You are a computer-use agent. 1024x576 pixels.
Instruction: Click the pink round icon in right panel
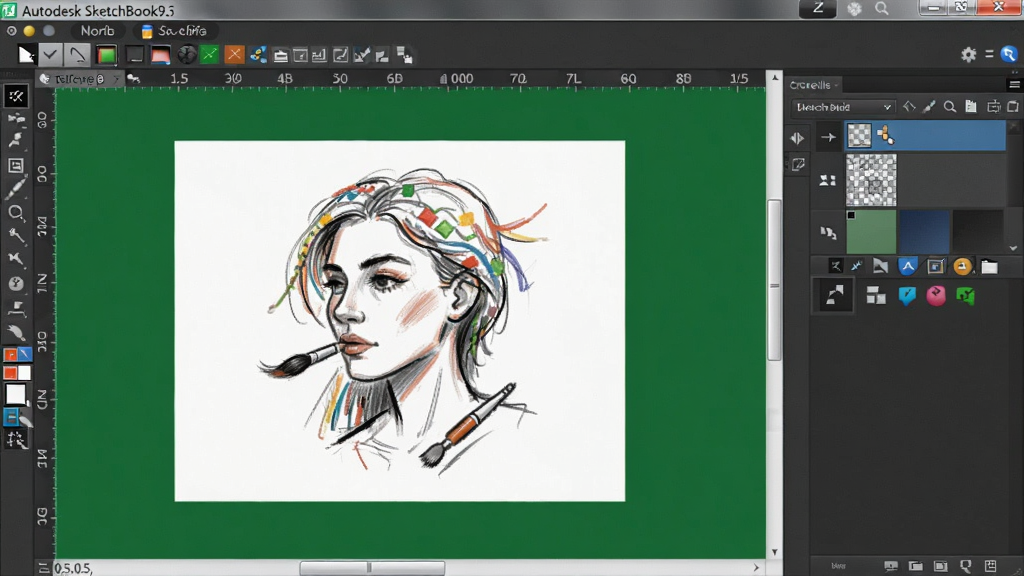tap(936, 295)
